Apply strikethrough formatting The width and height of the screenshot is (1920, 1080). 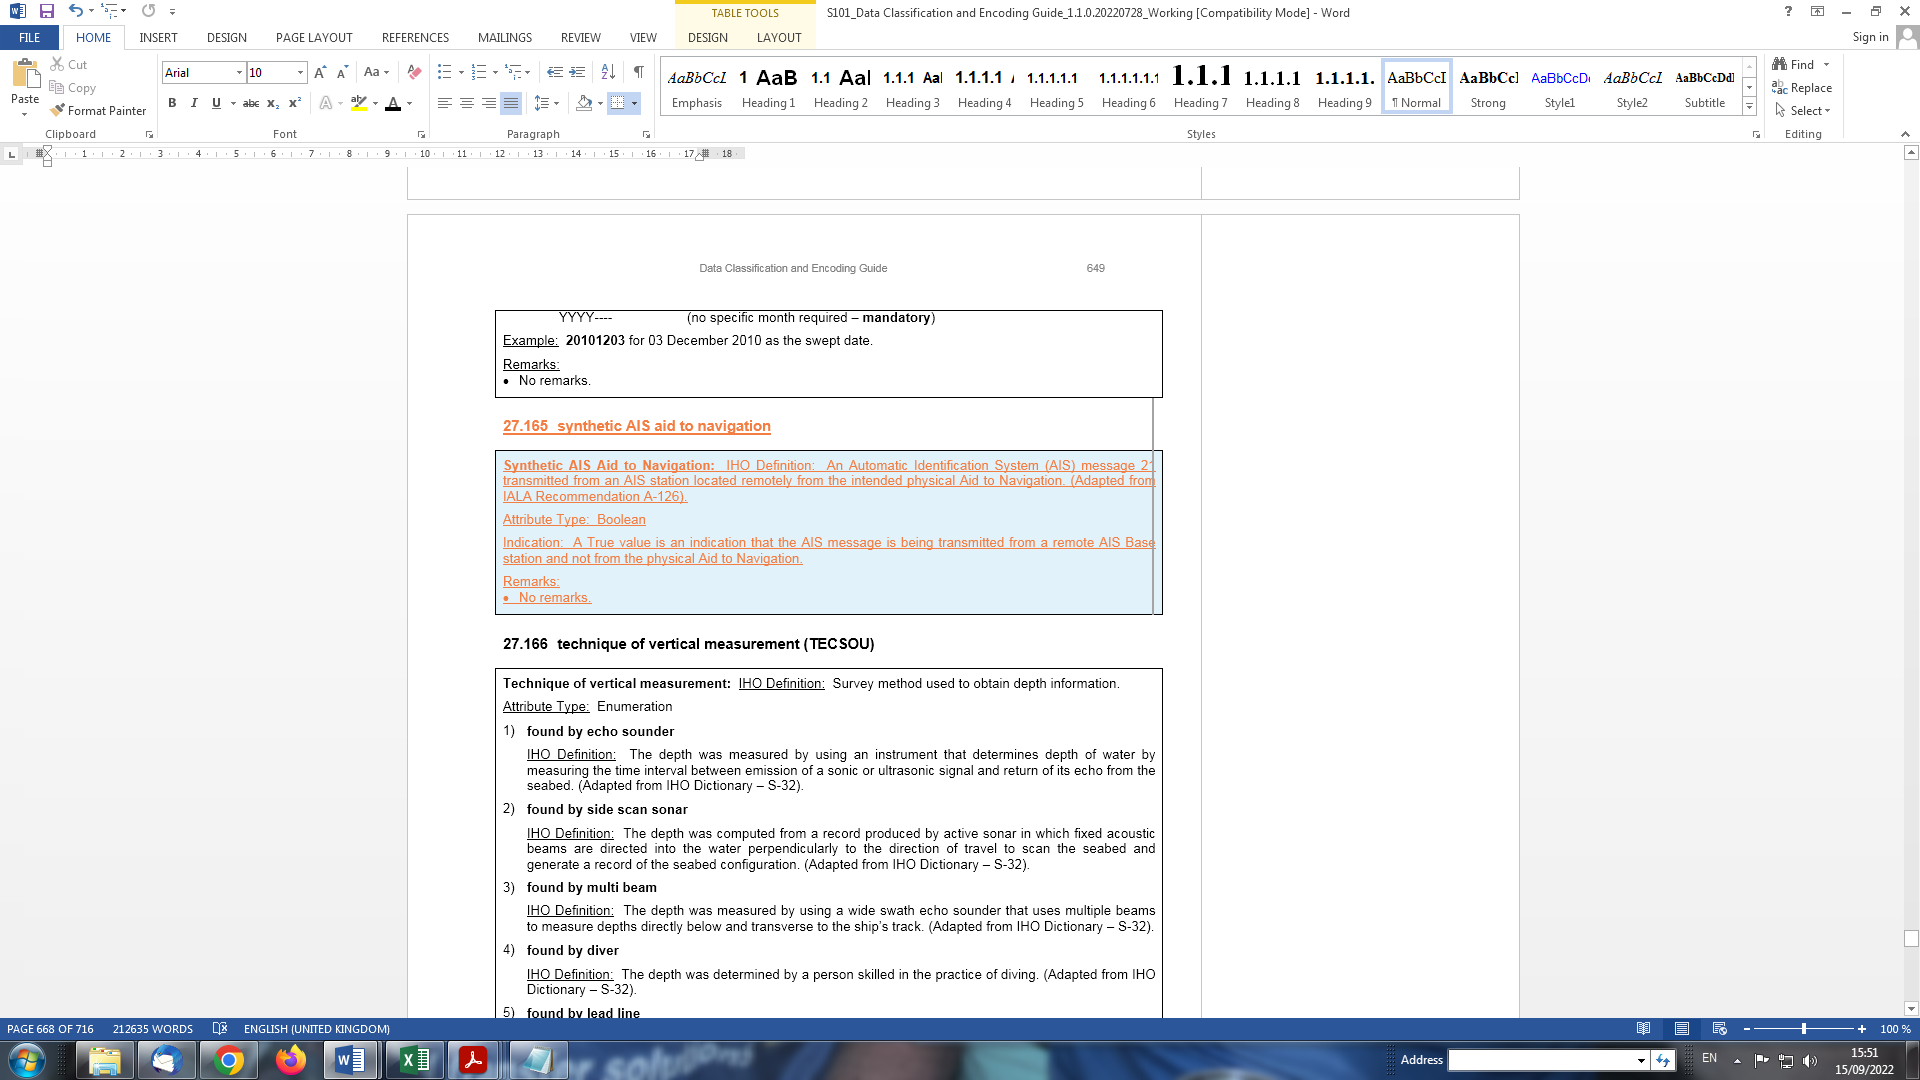251,103
